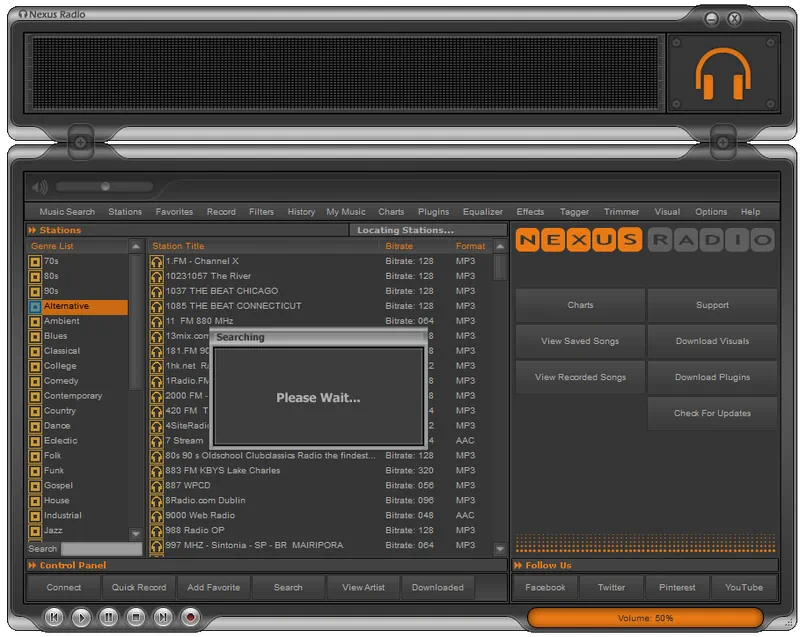Click the genre icon next to Gospel
Viewport: 800px width, 637px height.
[35, 486]
